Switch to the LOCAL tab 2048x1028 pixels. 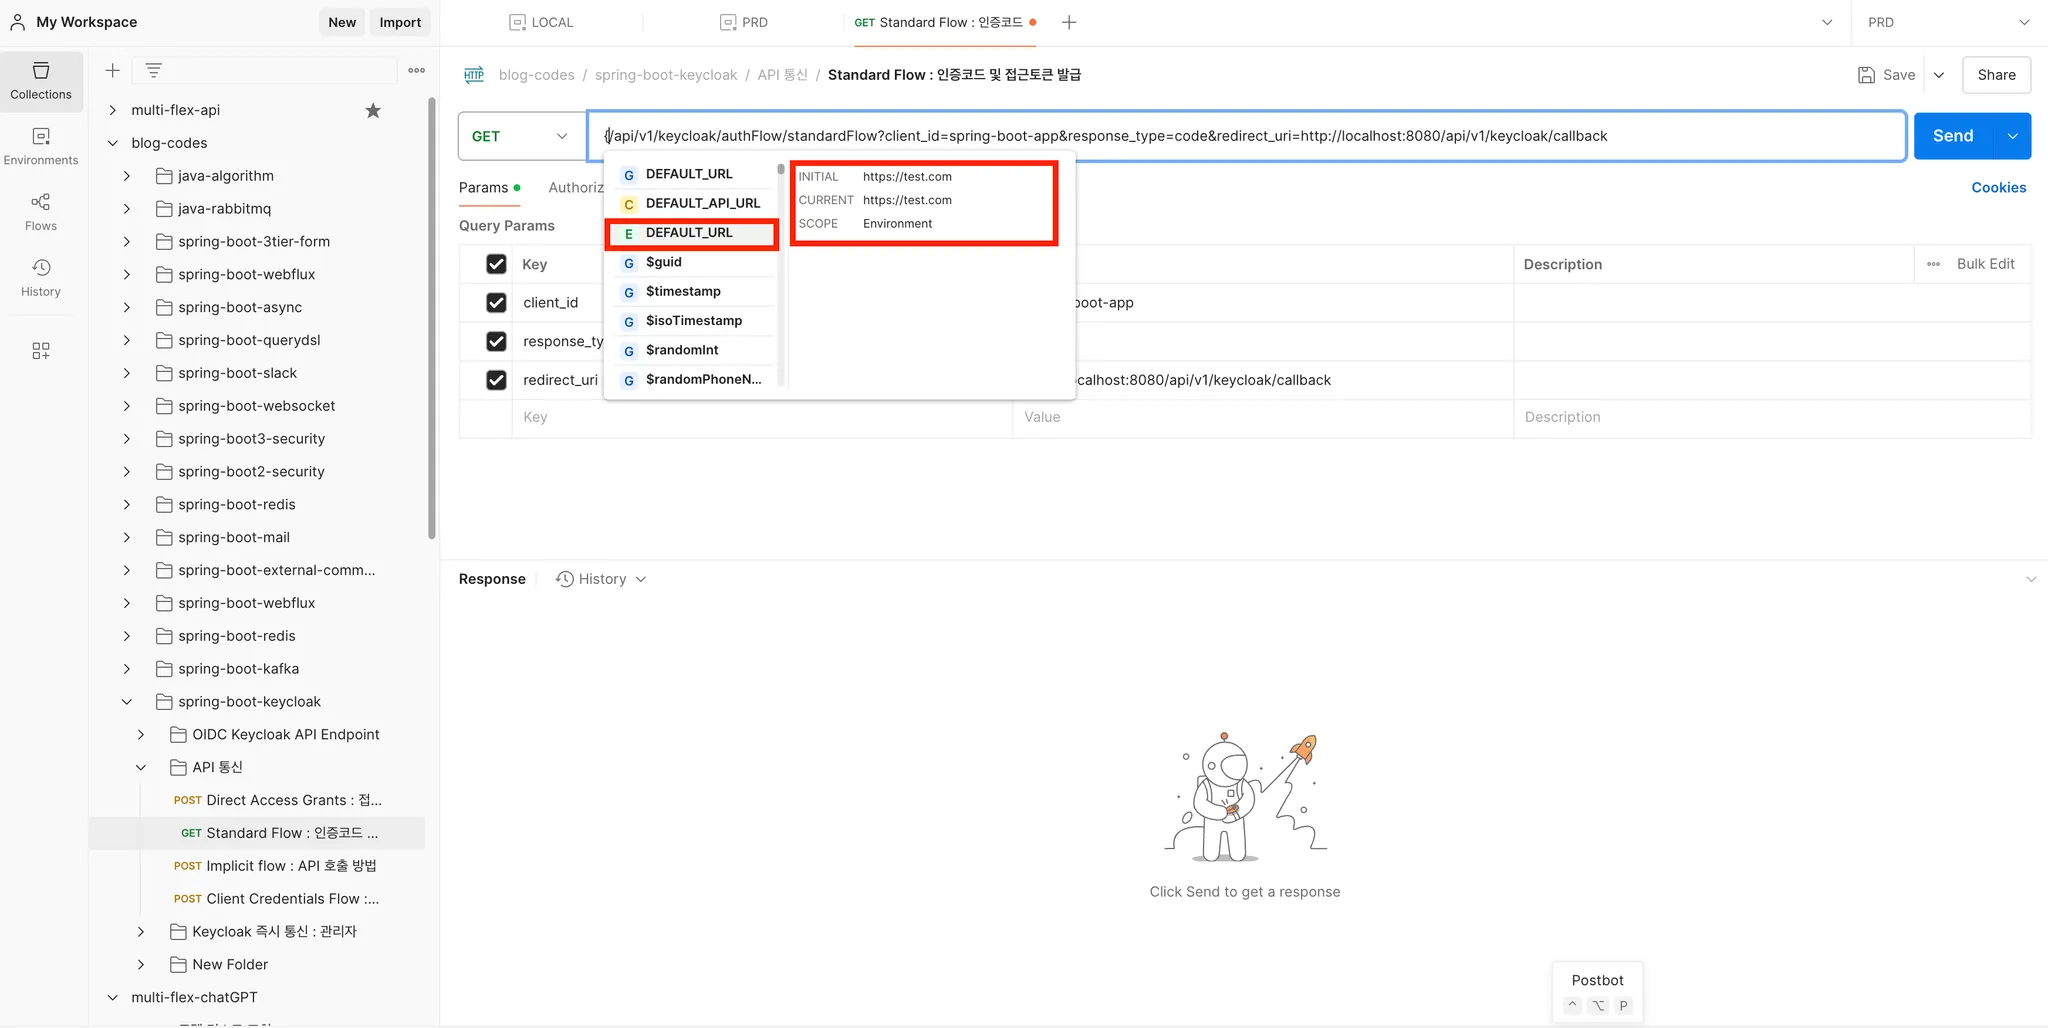(542, 22)
